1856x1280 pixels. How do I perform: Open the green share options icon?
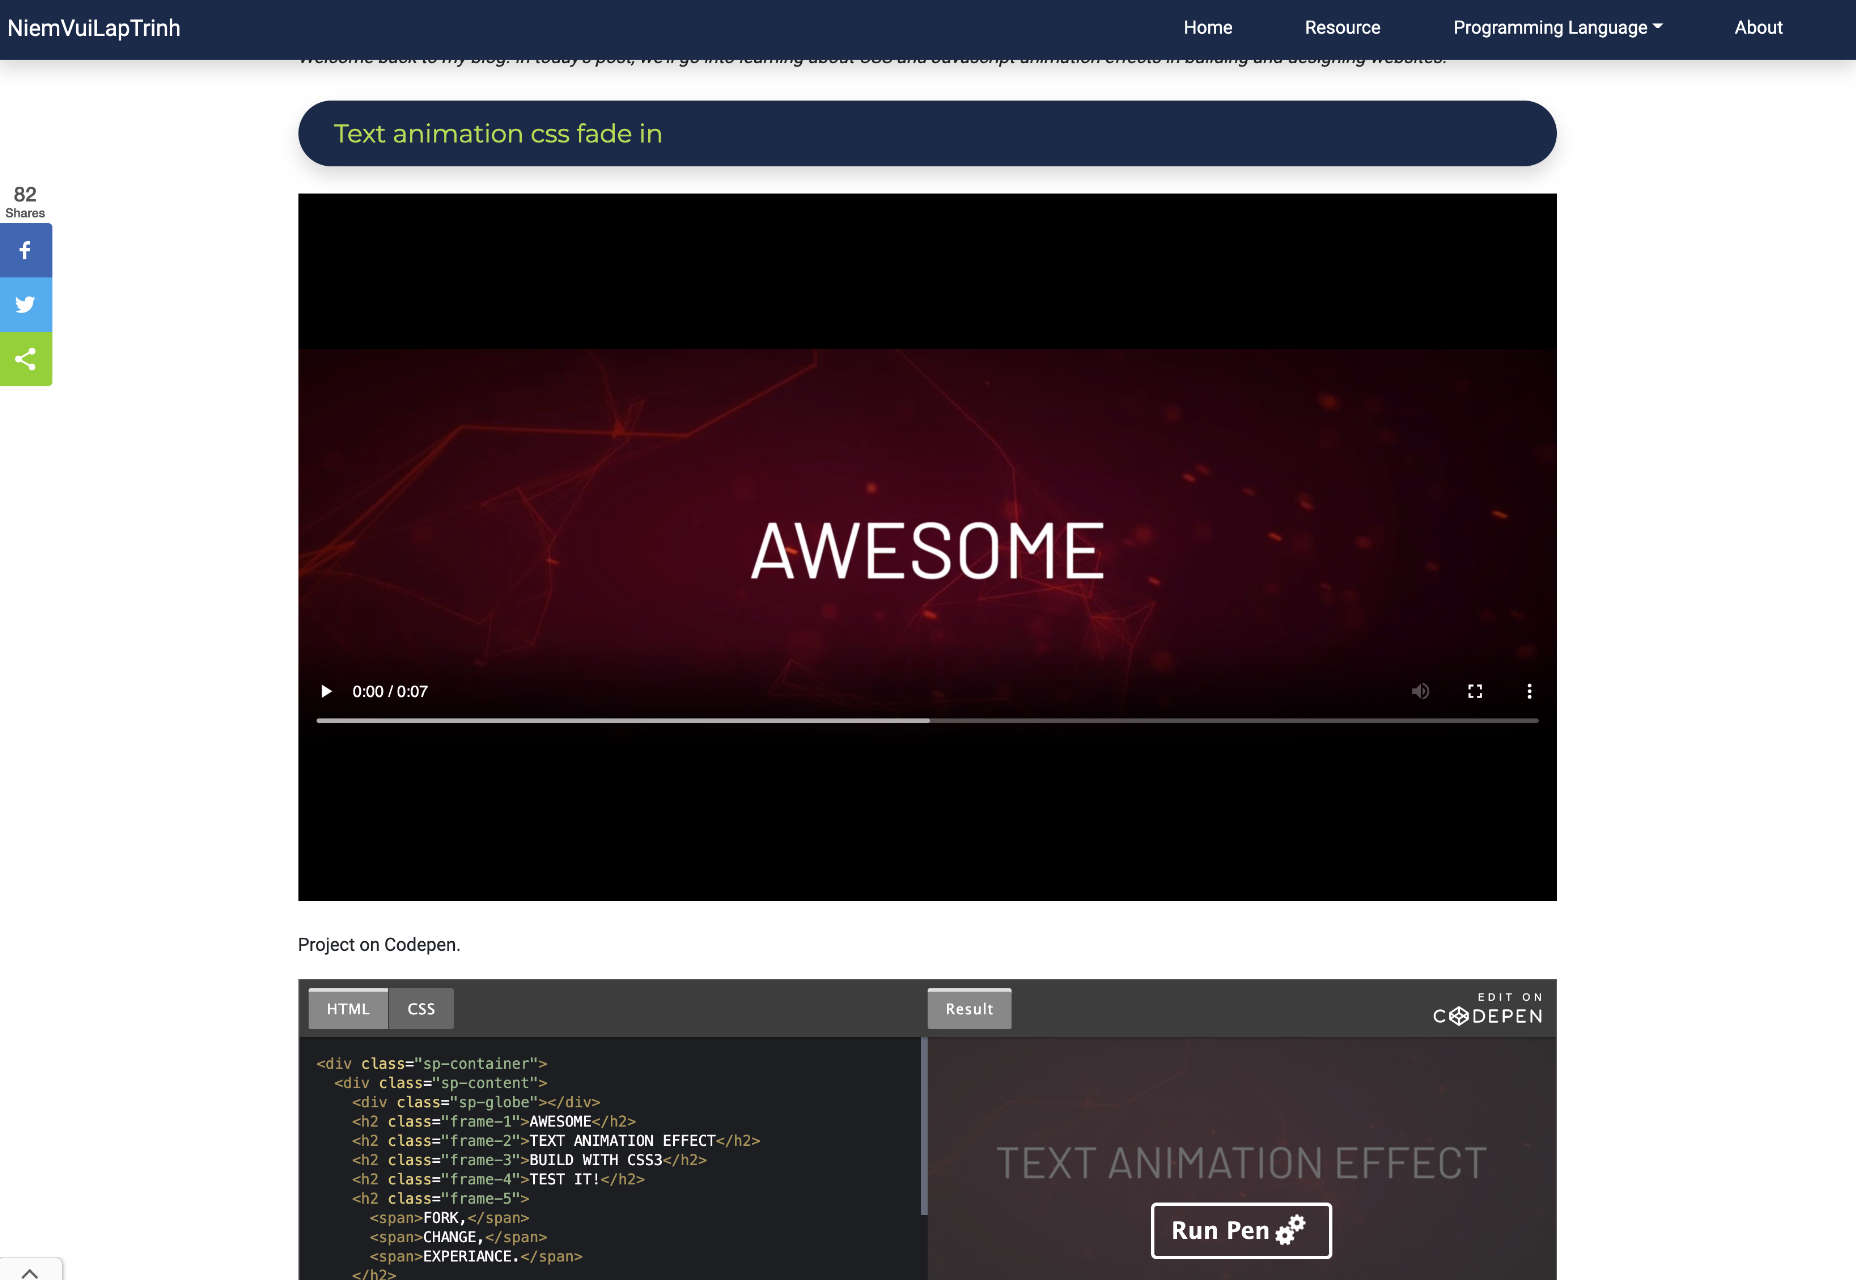click(x=26, y=358)
